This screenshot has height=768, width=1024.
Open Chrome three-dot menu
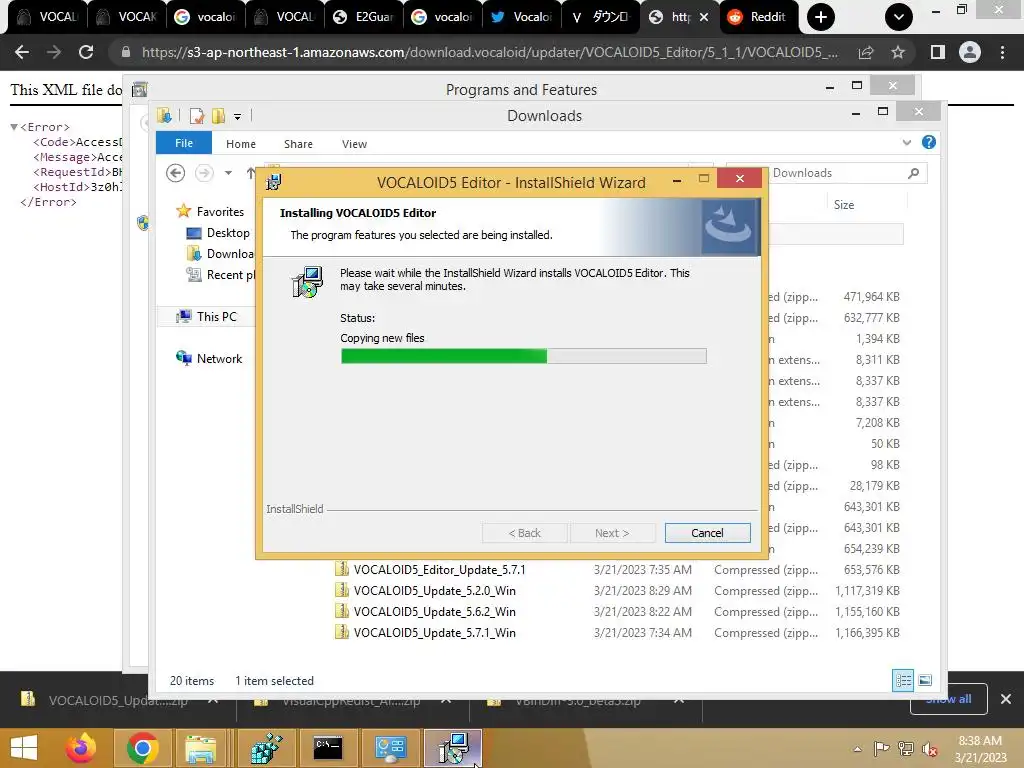(1002, 52)
